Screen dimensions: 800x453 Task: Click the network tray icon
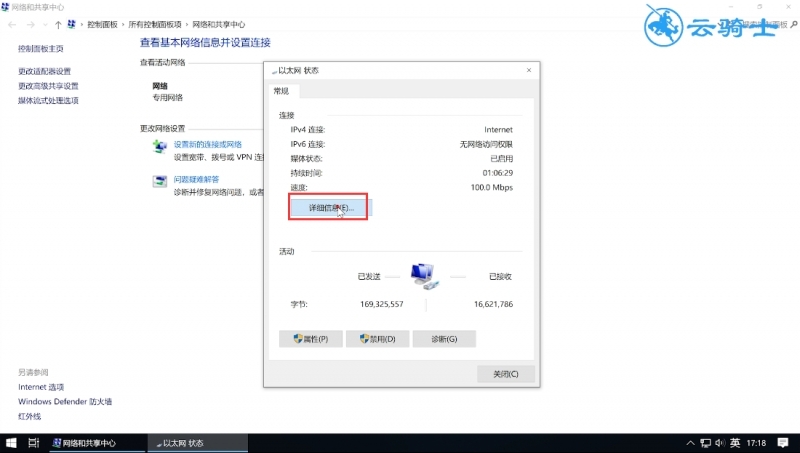(706, 443)
